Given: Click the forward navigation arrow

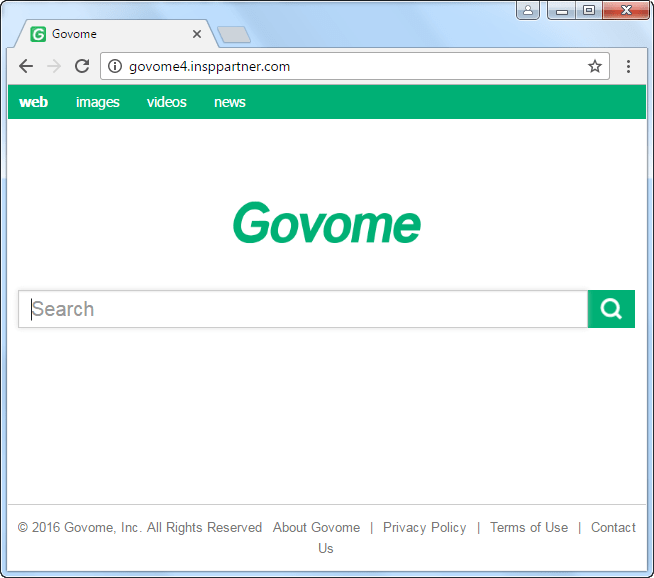Looking at the screenshot, I should tap(54, 66).
